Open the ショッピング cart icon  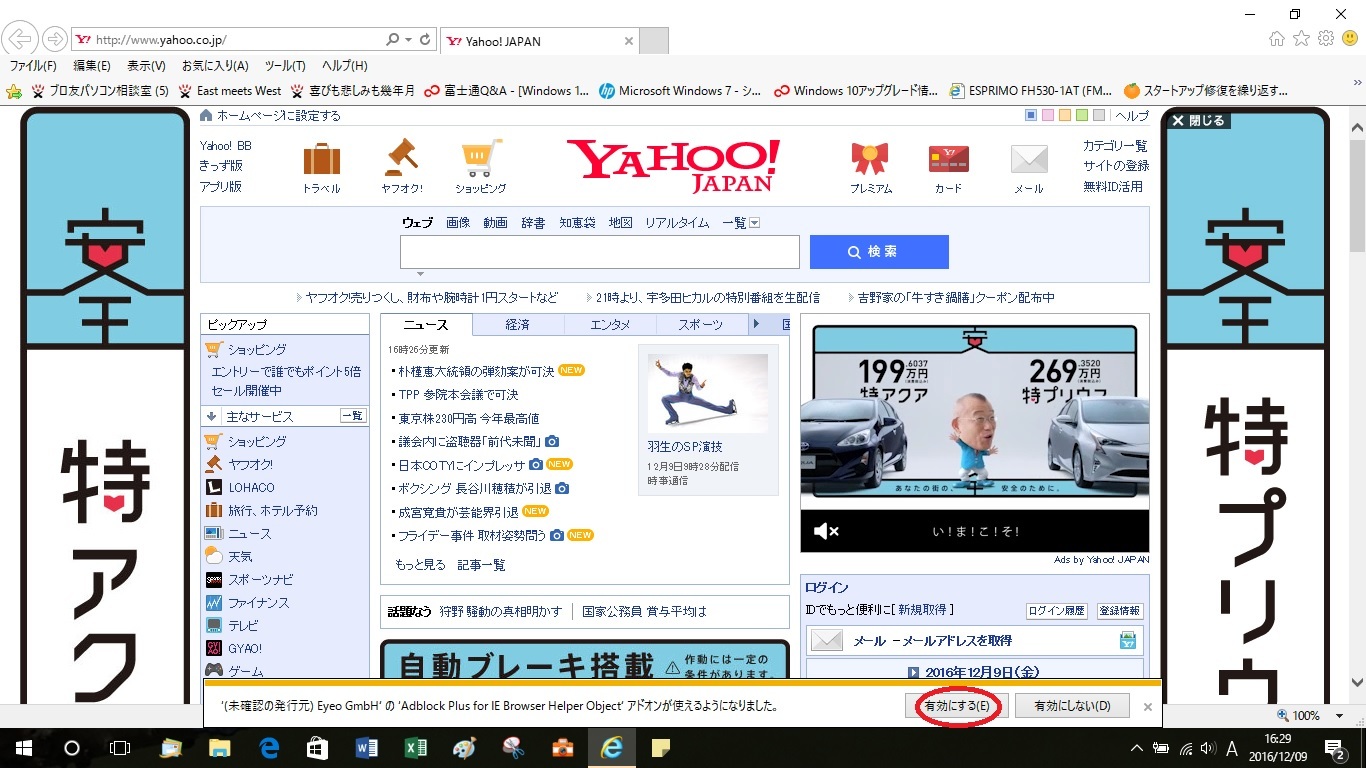click(x=481, y=158)
